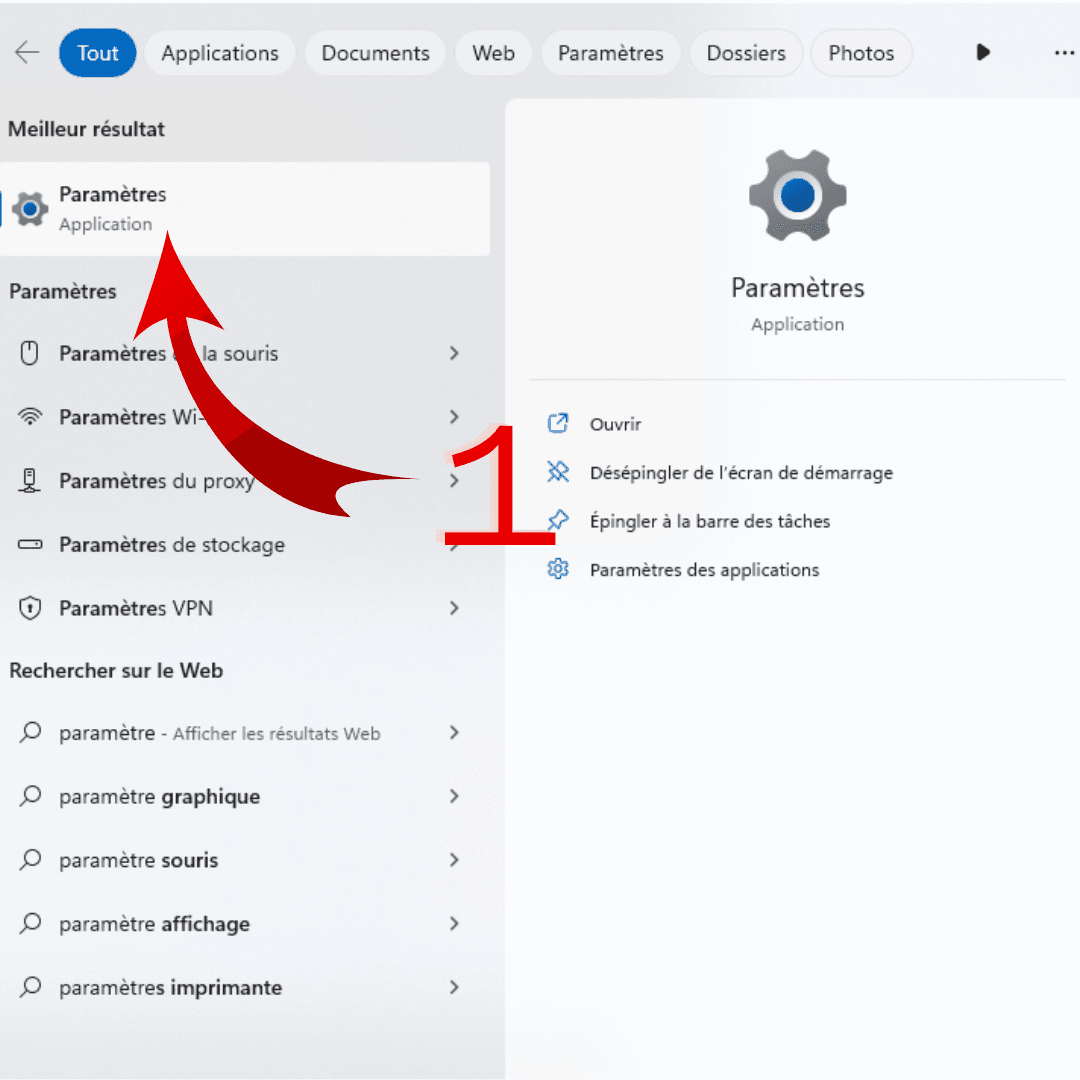Select Désépingler de l'écran de démarrage
Viewport: 1080px width, 1080px height.
click(x=740, y=473)
